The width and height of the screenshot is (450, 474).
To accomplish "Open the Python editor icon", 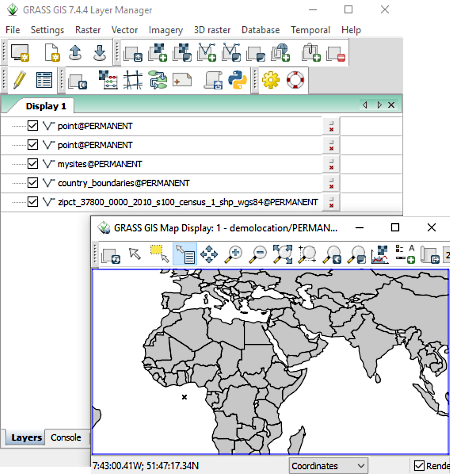I will coord(237,80).
